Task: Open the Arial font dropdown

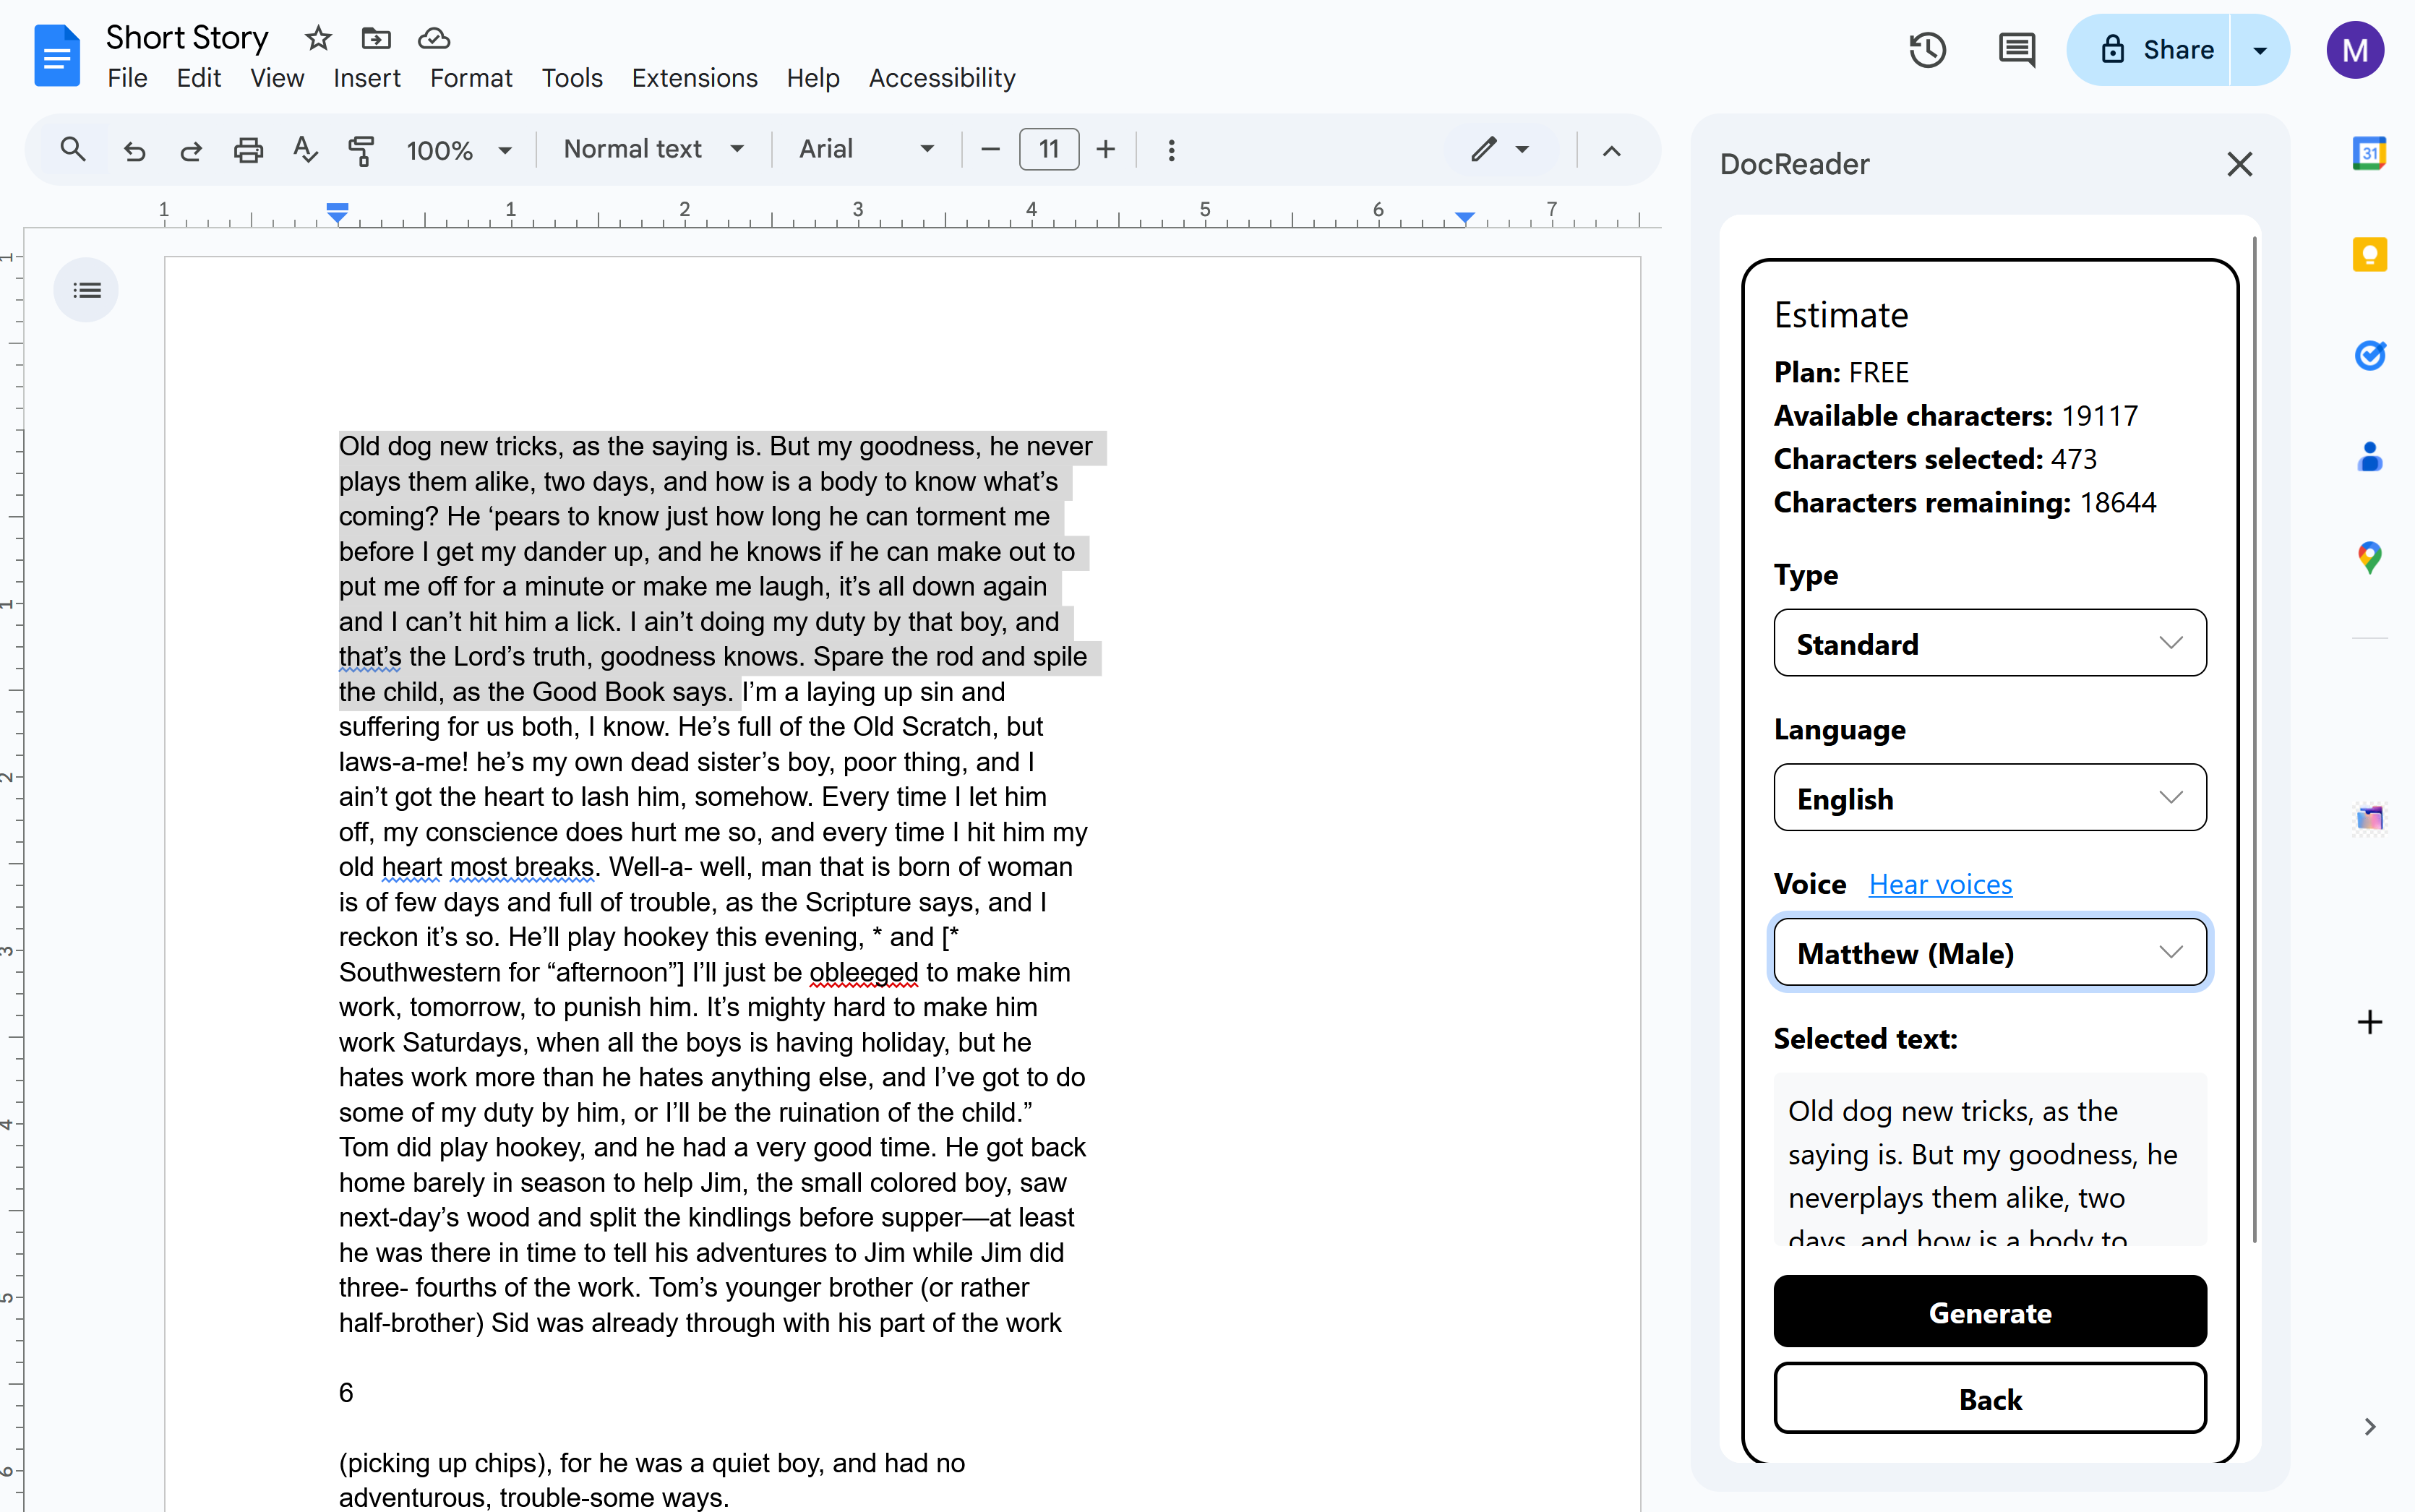Action: point(866,149)
